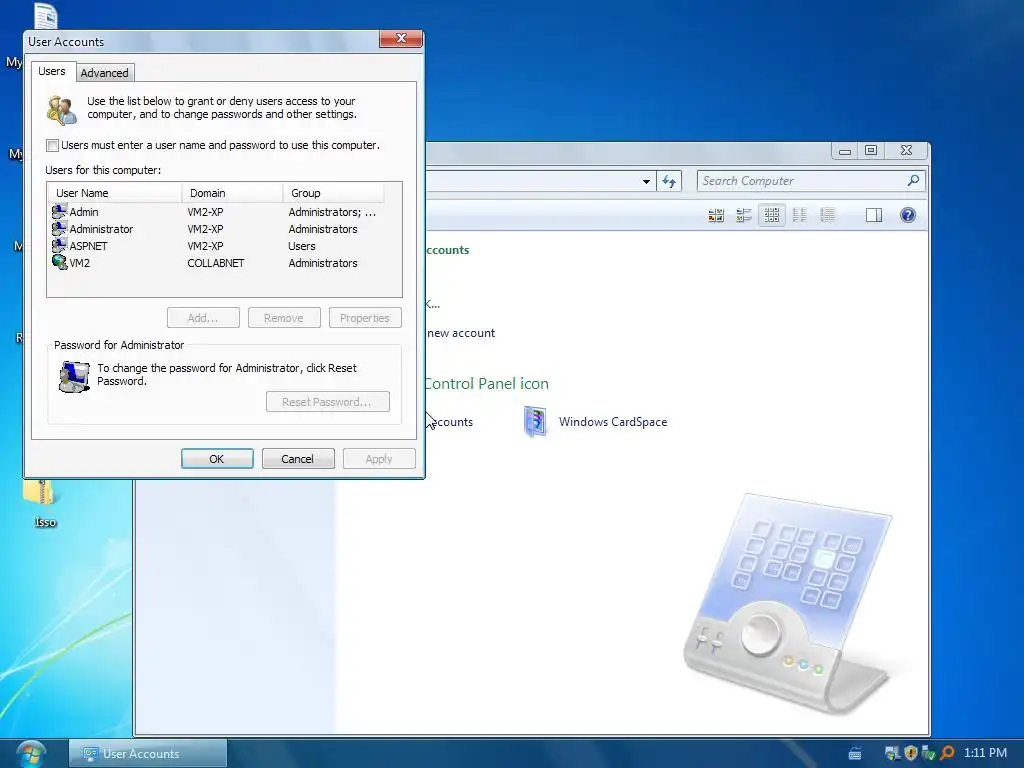Click the Reset Password... button
This screenshot has height=768, width=1024.
click(x=328, y=402)
